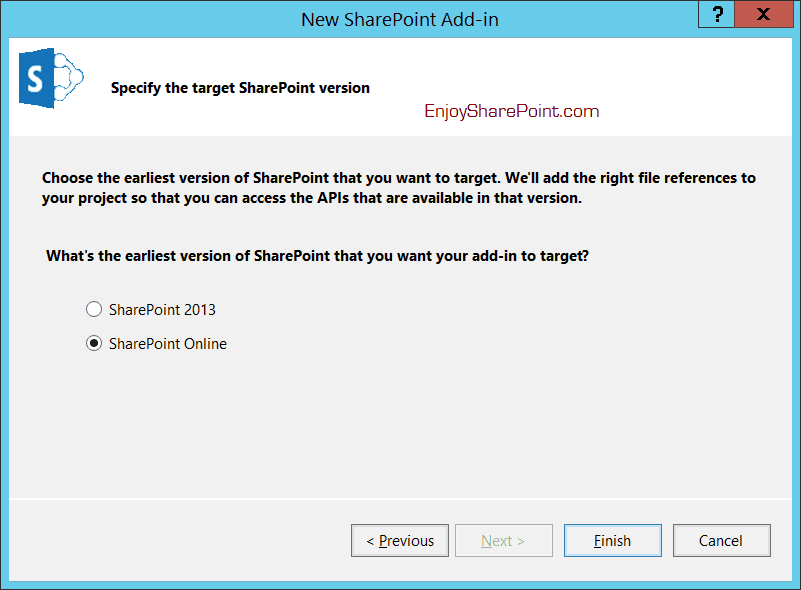Viewport: 801px width, 590px height.
Task: Close the dialog with the X button
Action: pyautogui.click(x=764, y=14)
